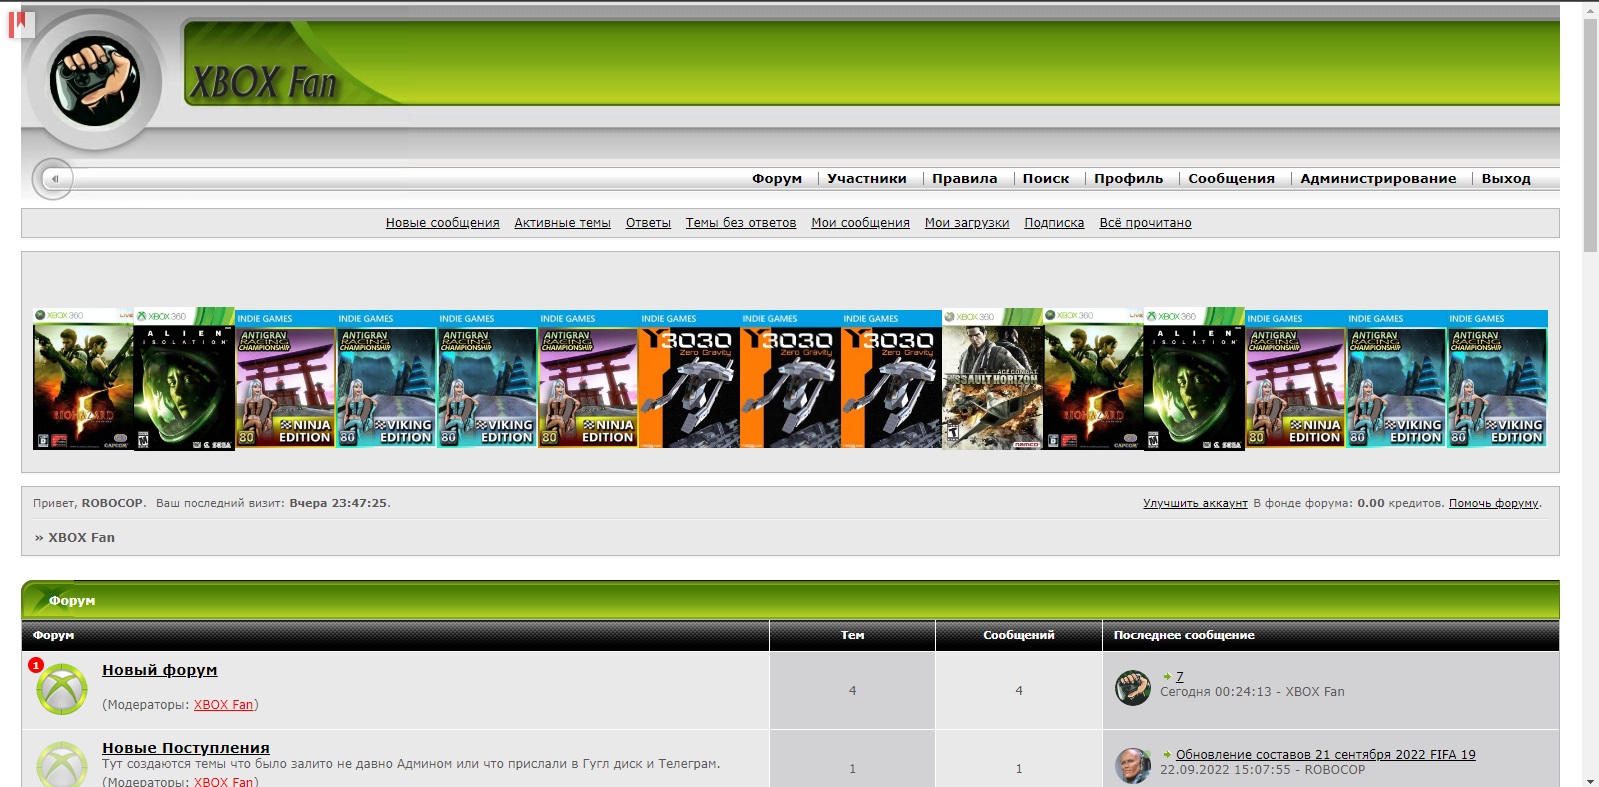Go to the Правила menu item
1599x787 pixels.
[x=964, y=179]
